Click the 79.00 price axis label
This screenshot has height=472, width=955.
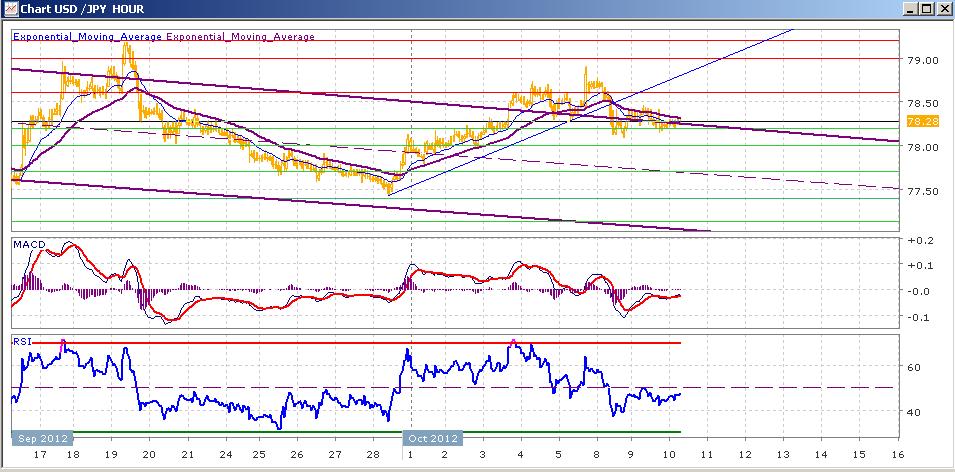[921, 60]
